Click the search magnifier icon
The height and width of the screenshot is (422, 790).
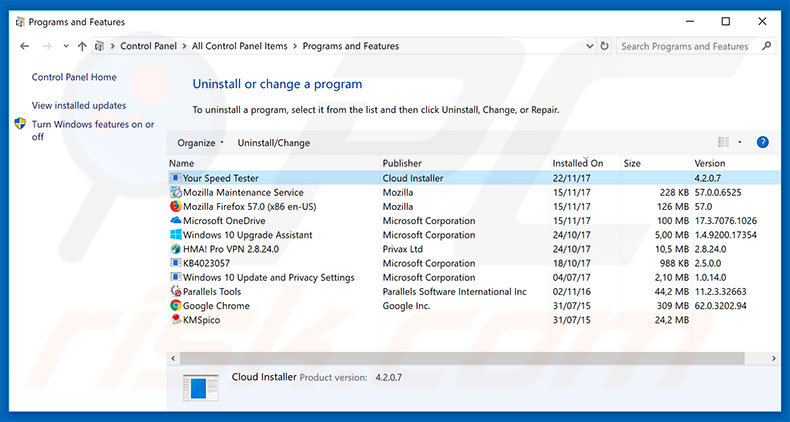766,46
